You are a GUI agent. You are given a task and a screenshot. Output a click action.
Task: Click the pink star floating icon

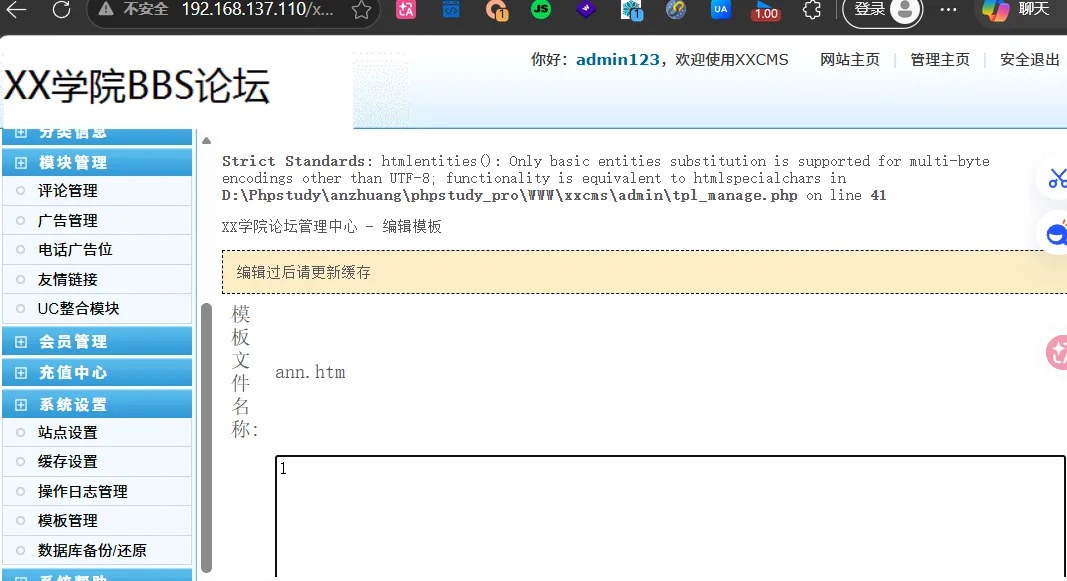[x=1057, y=352]
